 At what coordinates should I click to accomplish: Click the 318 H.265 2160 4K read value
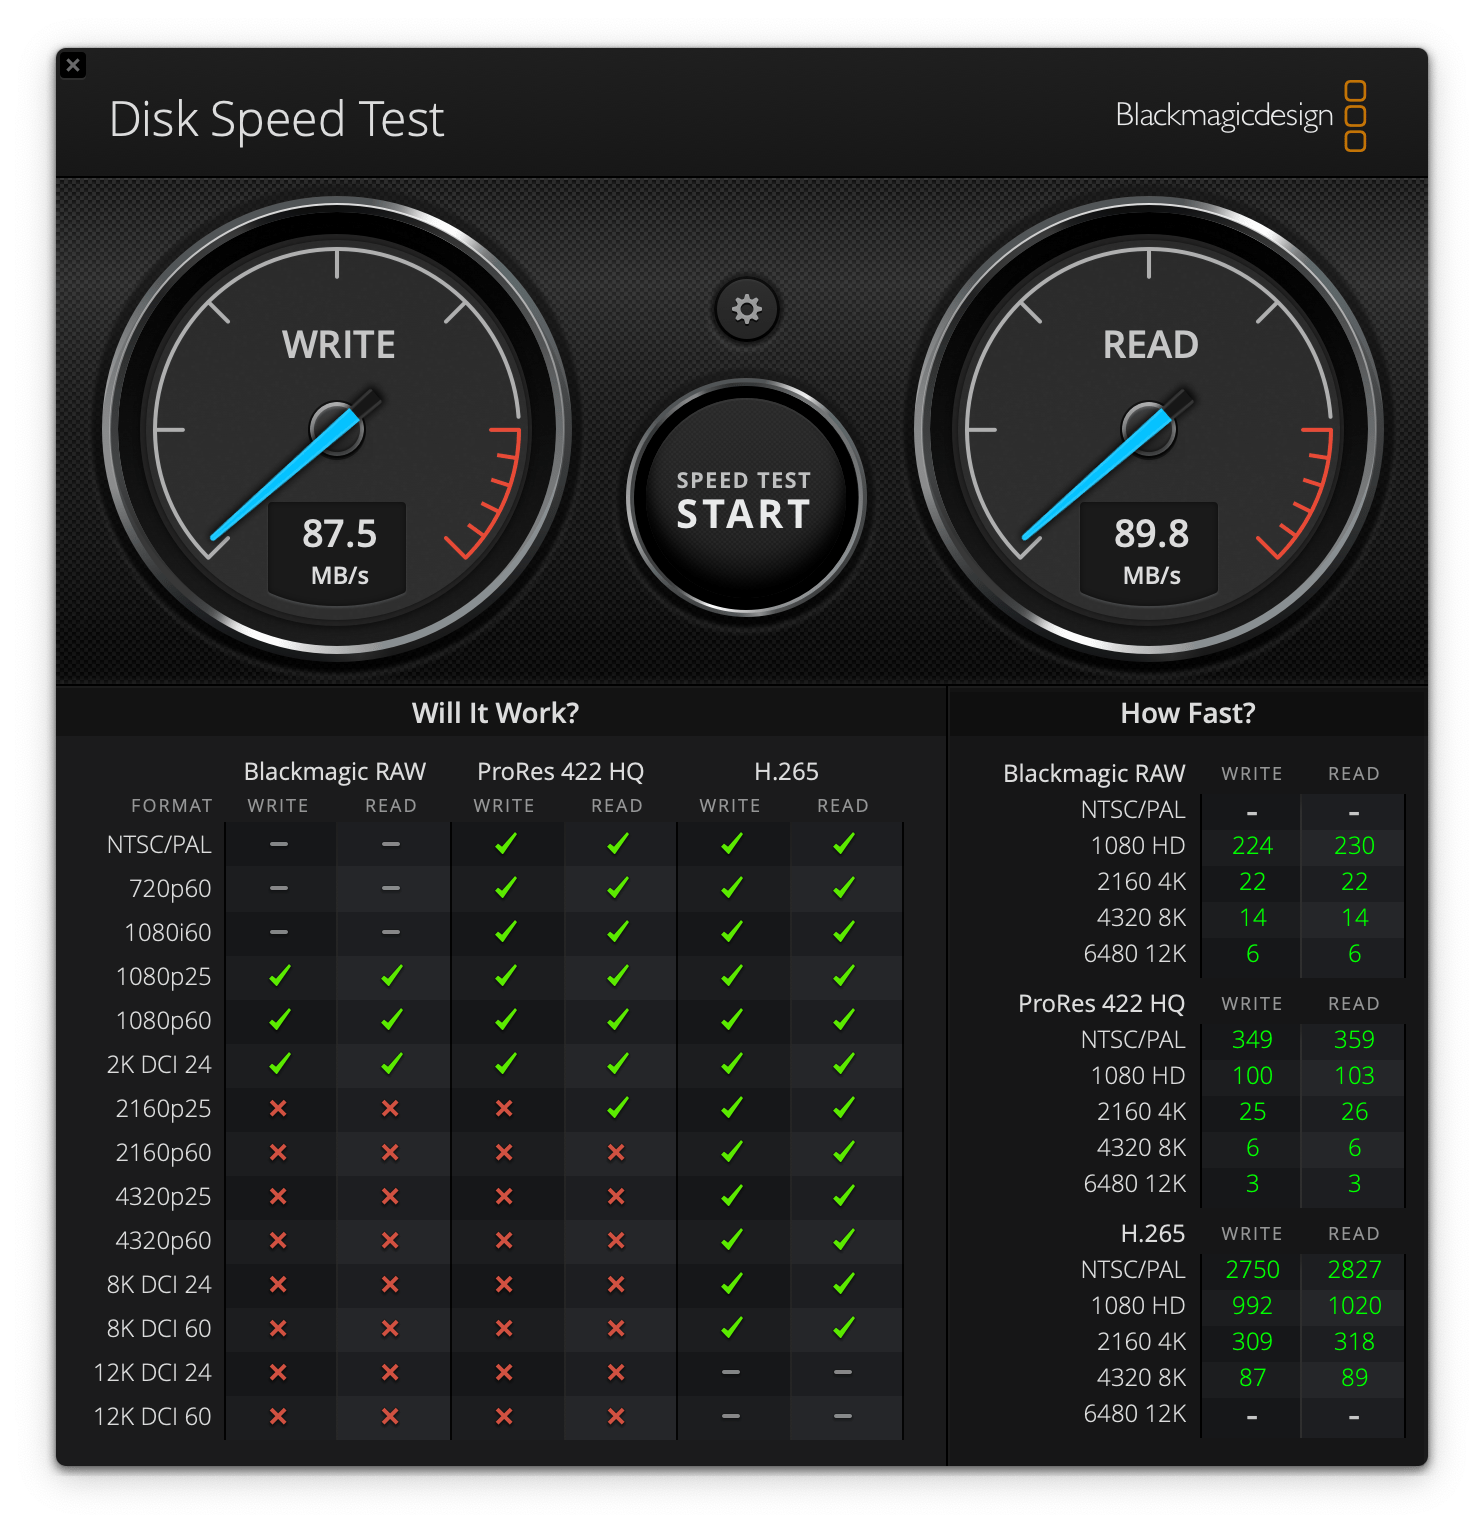click(1354, 1342)
